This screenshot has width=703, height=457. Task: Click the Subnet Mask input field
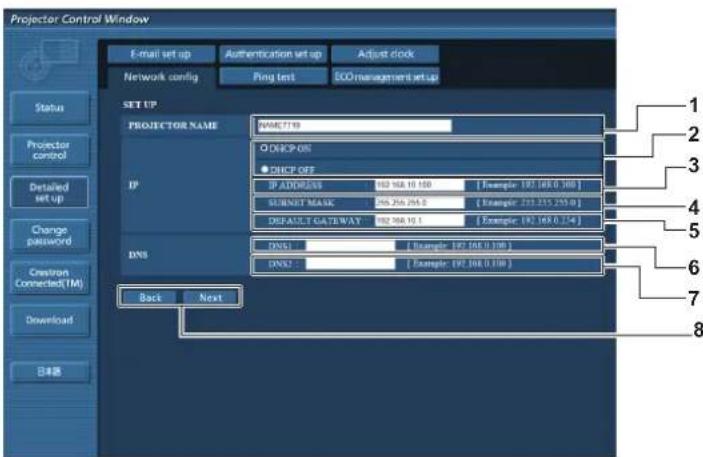pos(419,203)
